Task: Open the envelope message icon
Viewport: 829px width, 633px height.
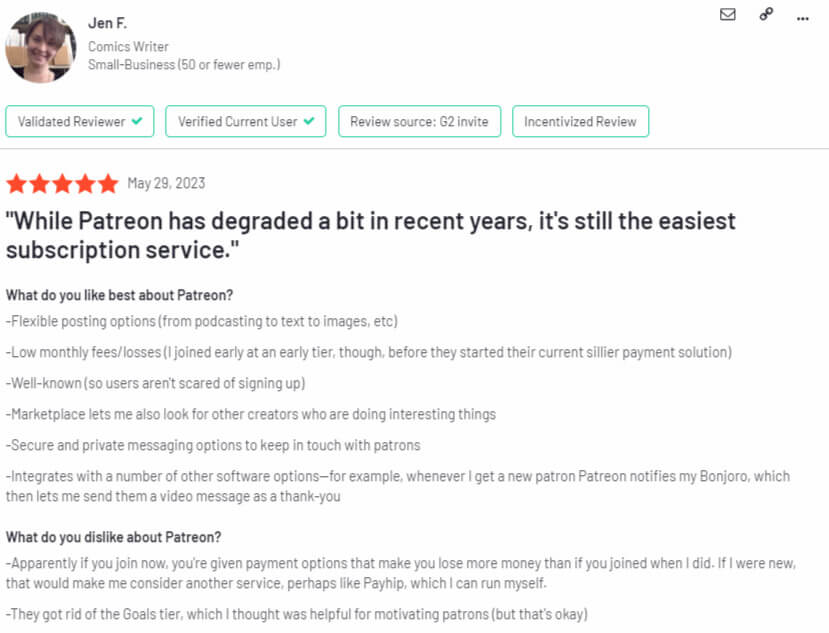Action: (727, 15)
